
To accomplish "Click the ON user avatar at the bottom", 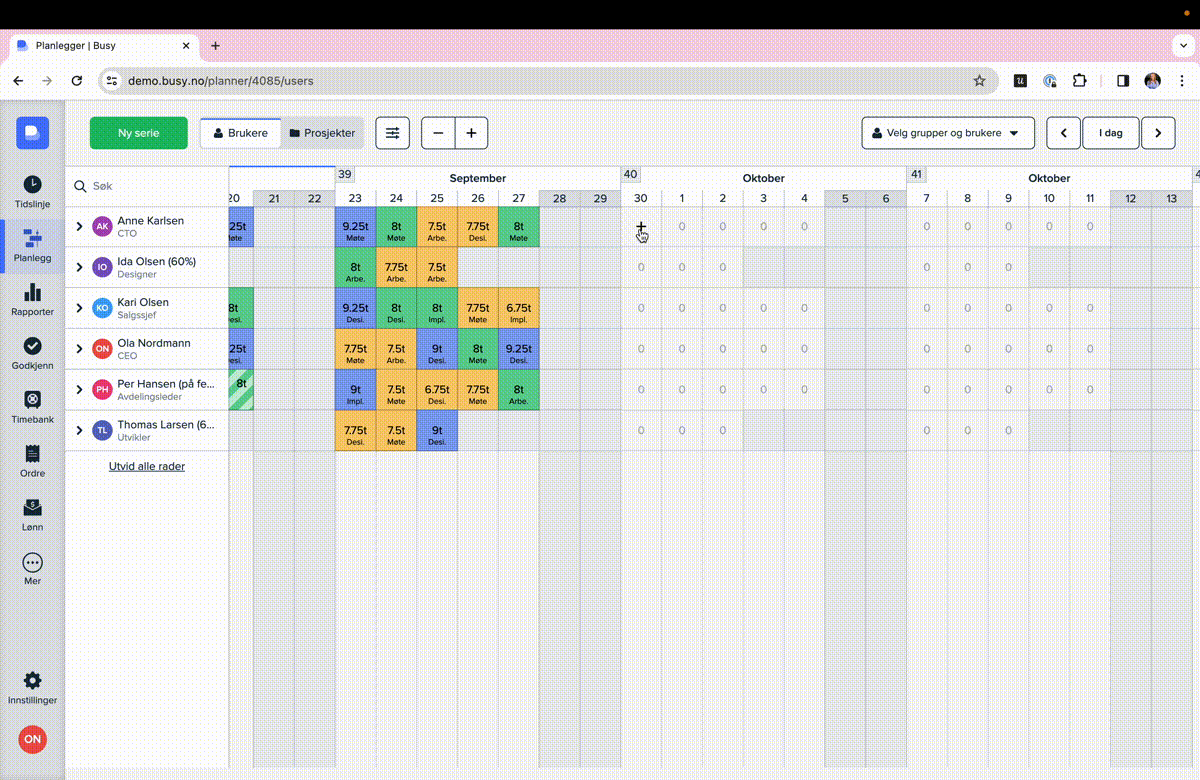I will point(32,739).
